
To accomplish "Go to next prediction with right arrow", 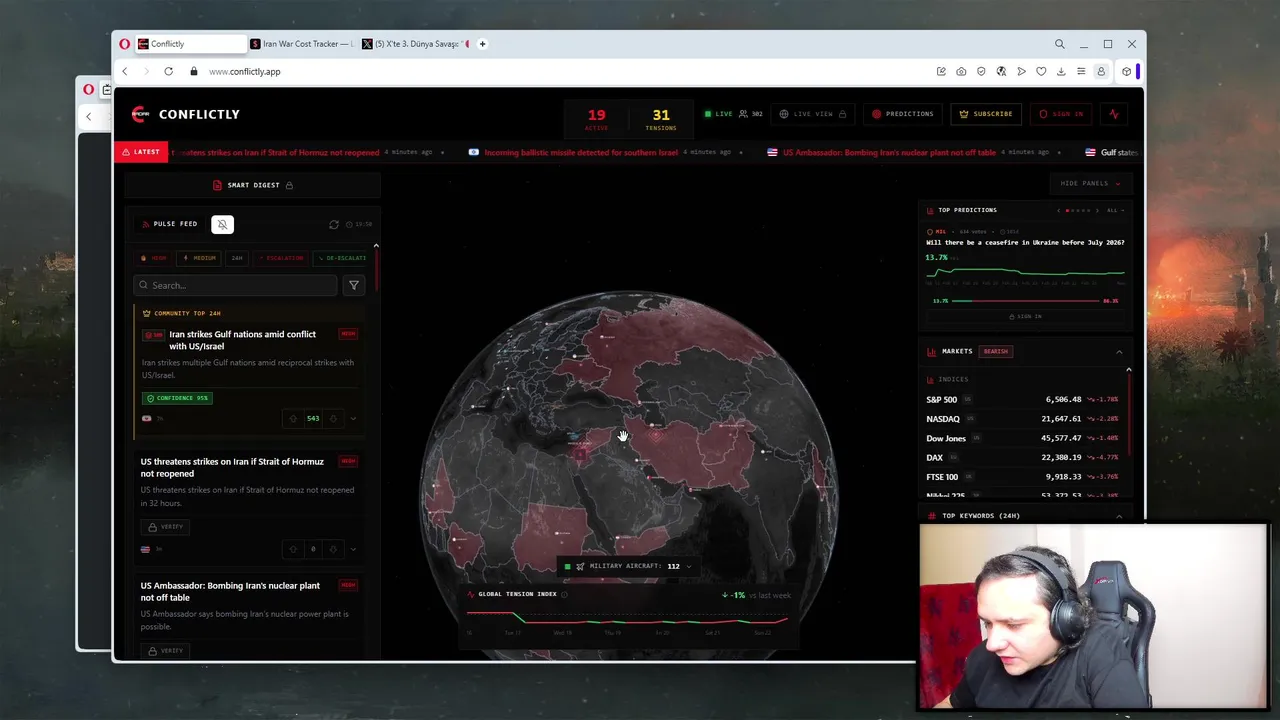I will (1097, 211).
